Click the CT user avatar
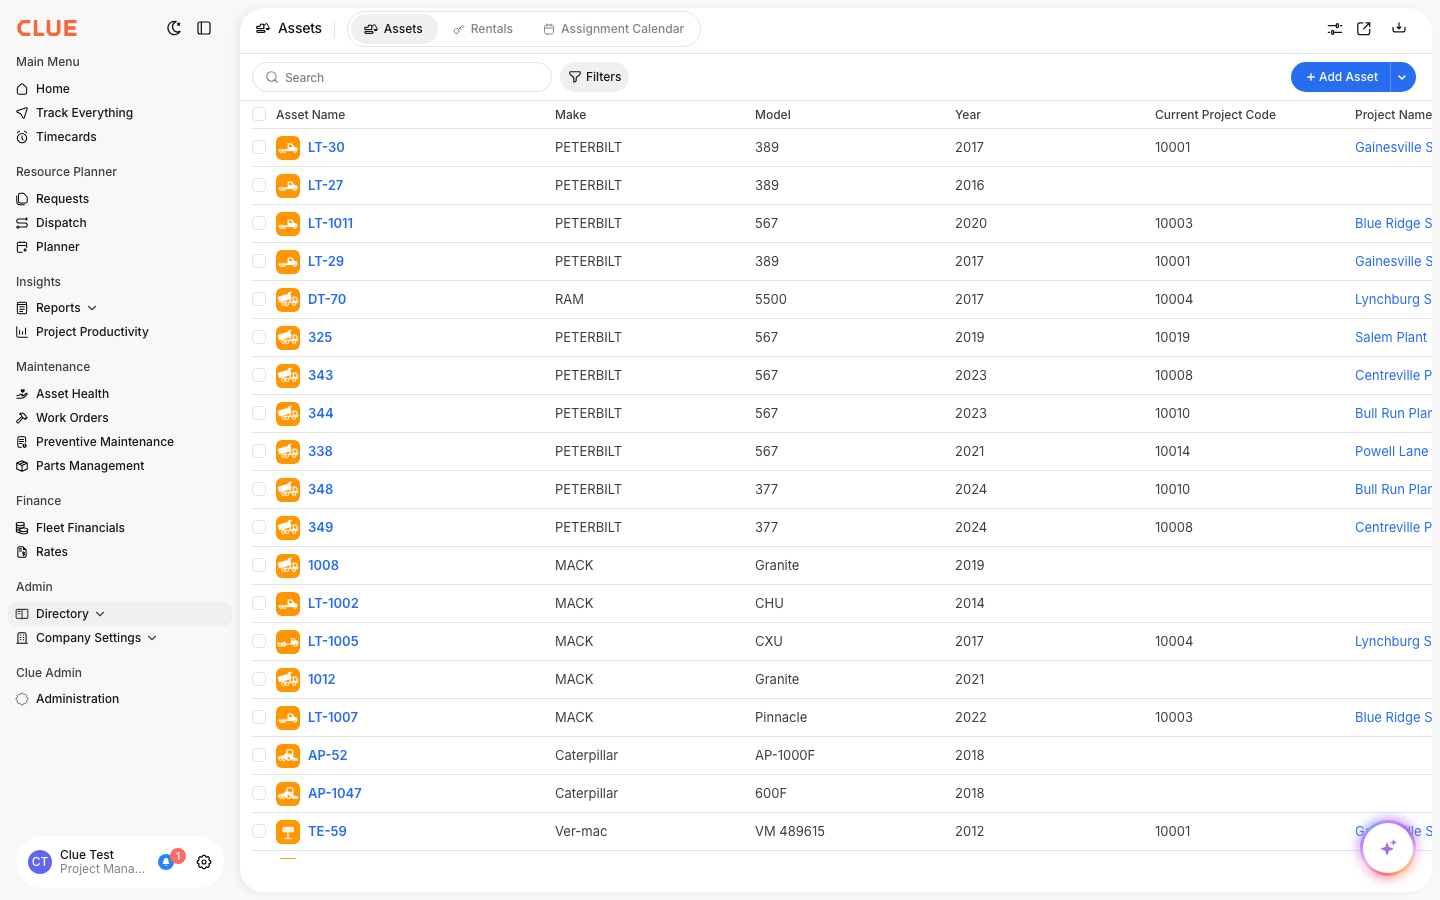This screenshot has width=1440, height=900. (x=40, y=862)
